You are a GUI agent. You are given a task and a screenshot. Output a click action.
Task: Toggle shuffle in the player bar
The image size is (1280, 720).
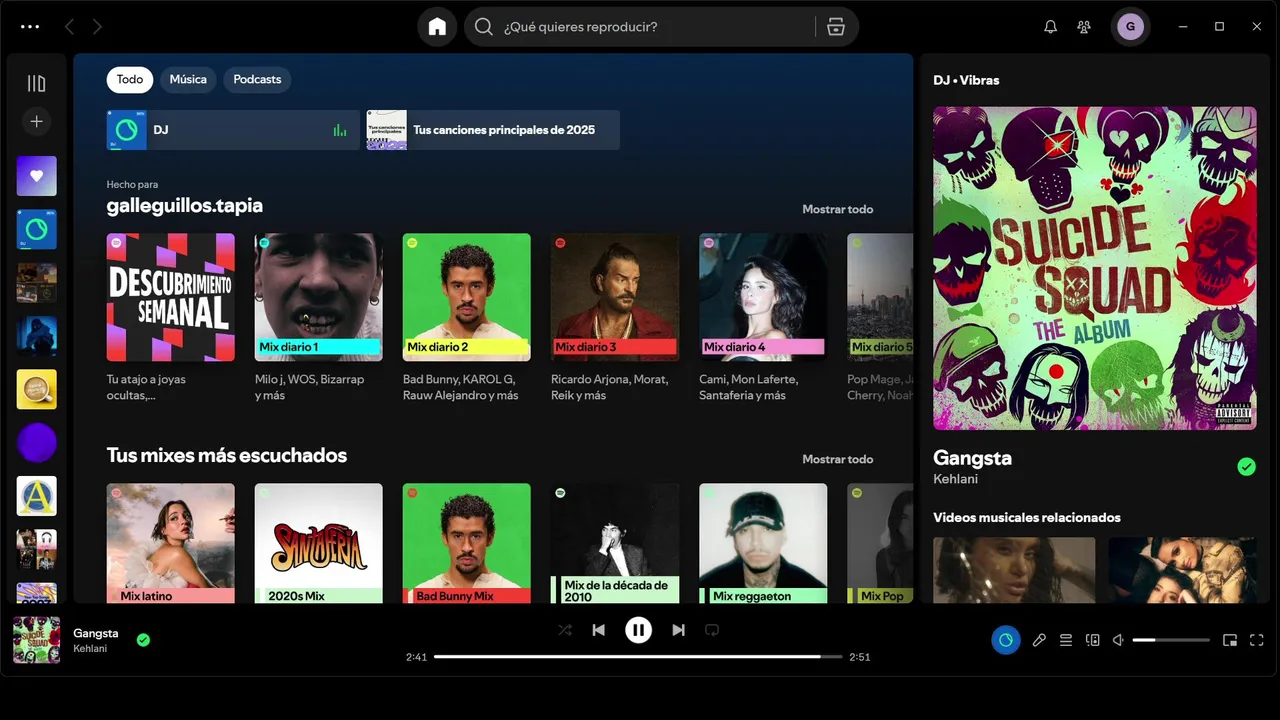coord(565,630)
